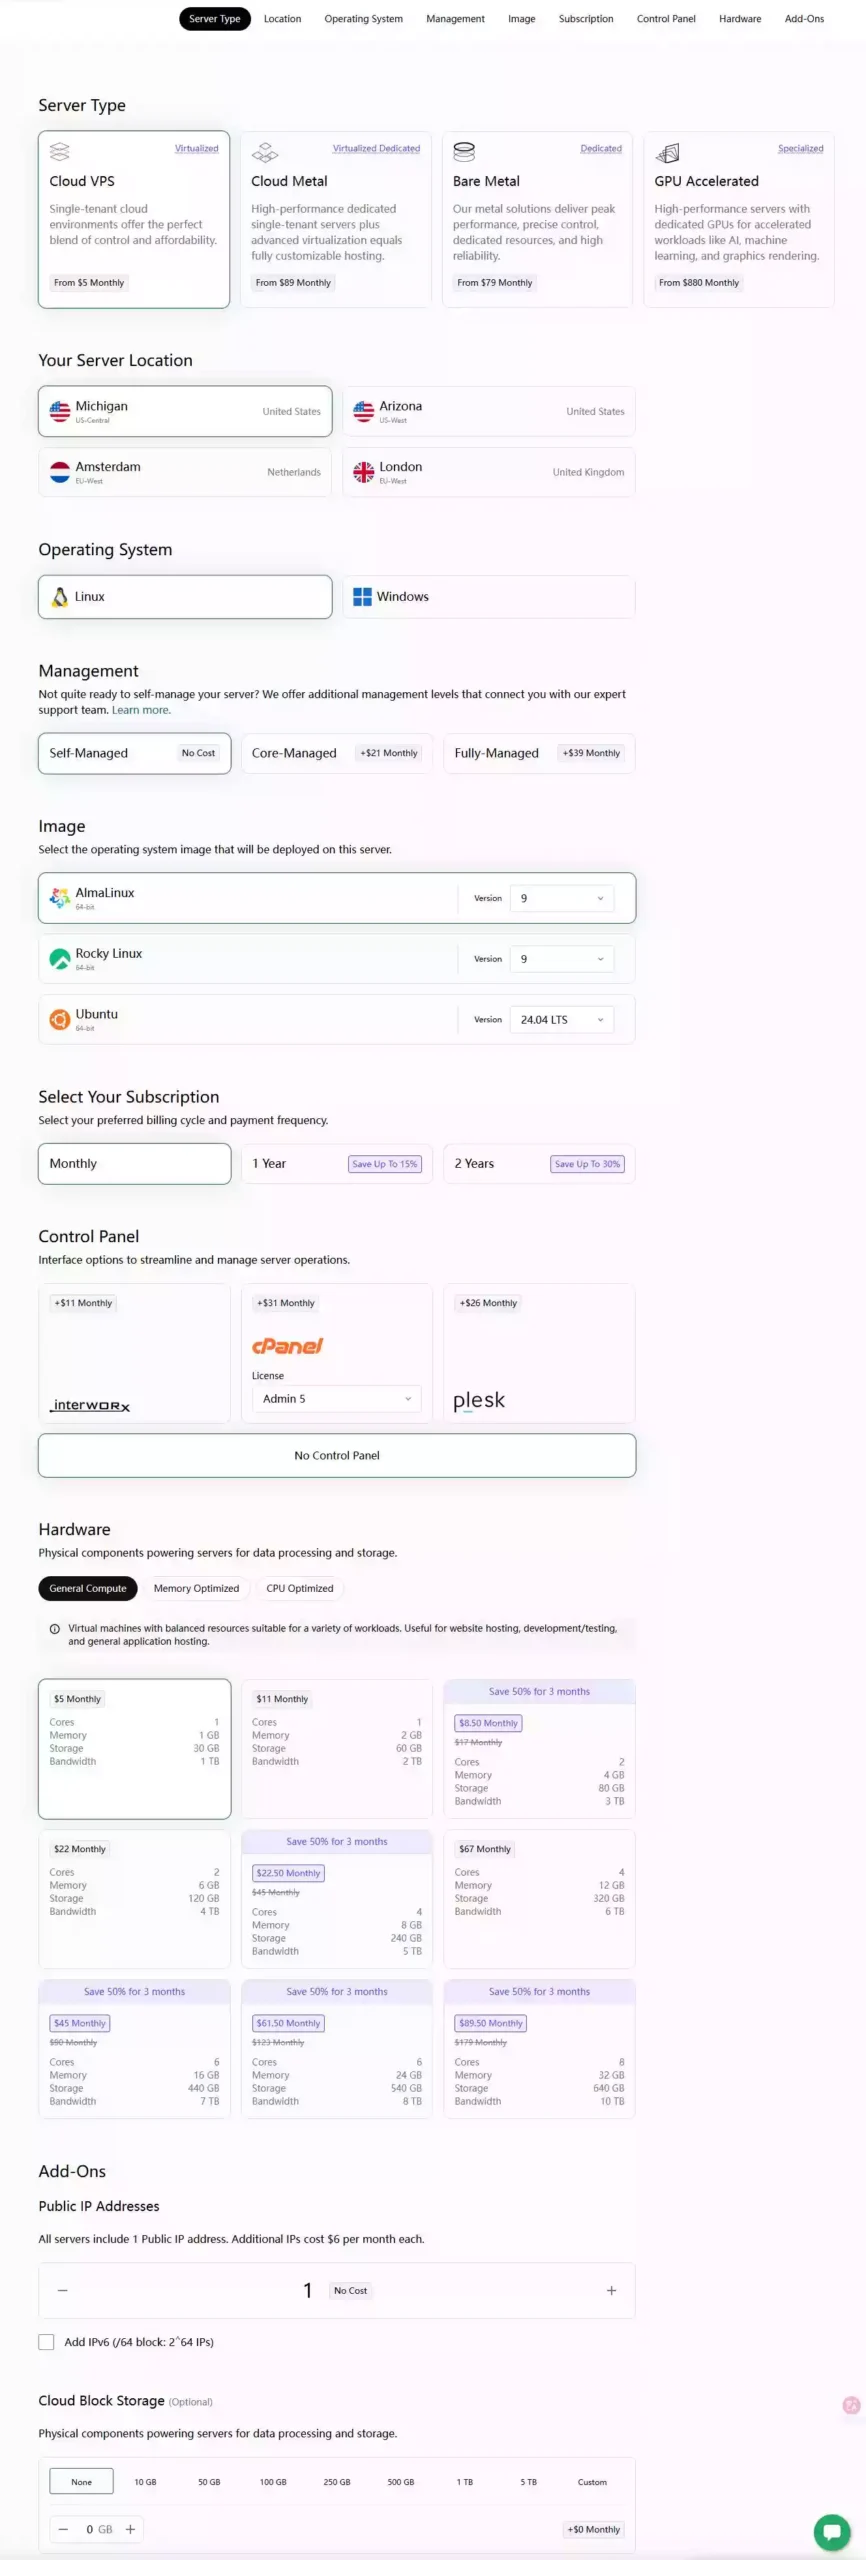
Task: Click the London UK flag icon
Action: (363, 472)
